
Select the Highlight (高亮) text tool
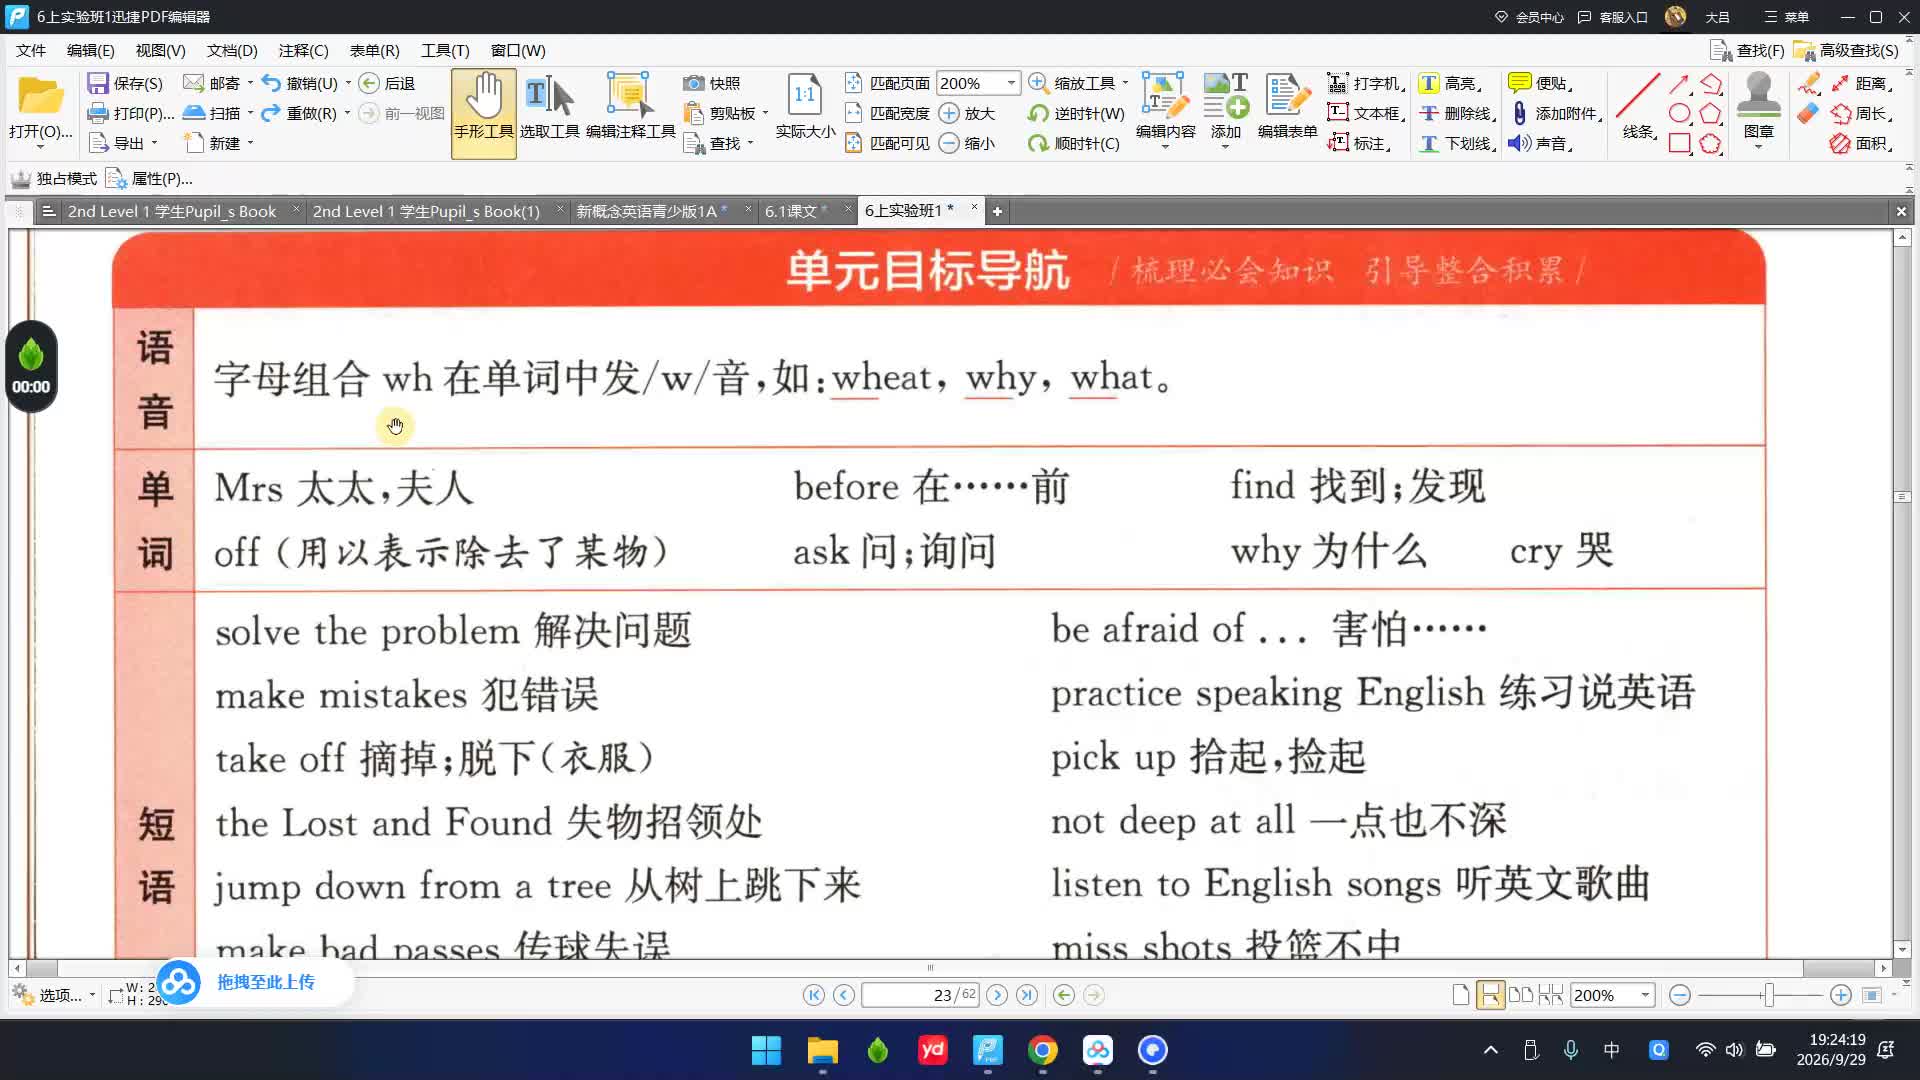click(1451, 84)
